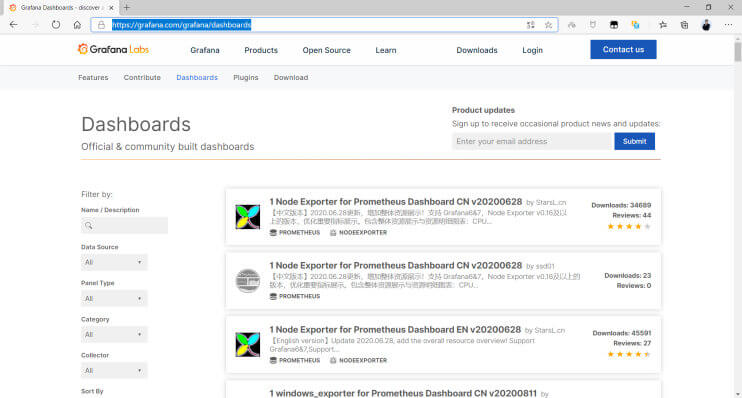Open the Open Source menu
Viewport: 742px width, 398px height.
[327, 50]
